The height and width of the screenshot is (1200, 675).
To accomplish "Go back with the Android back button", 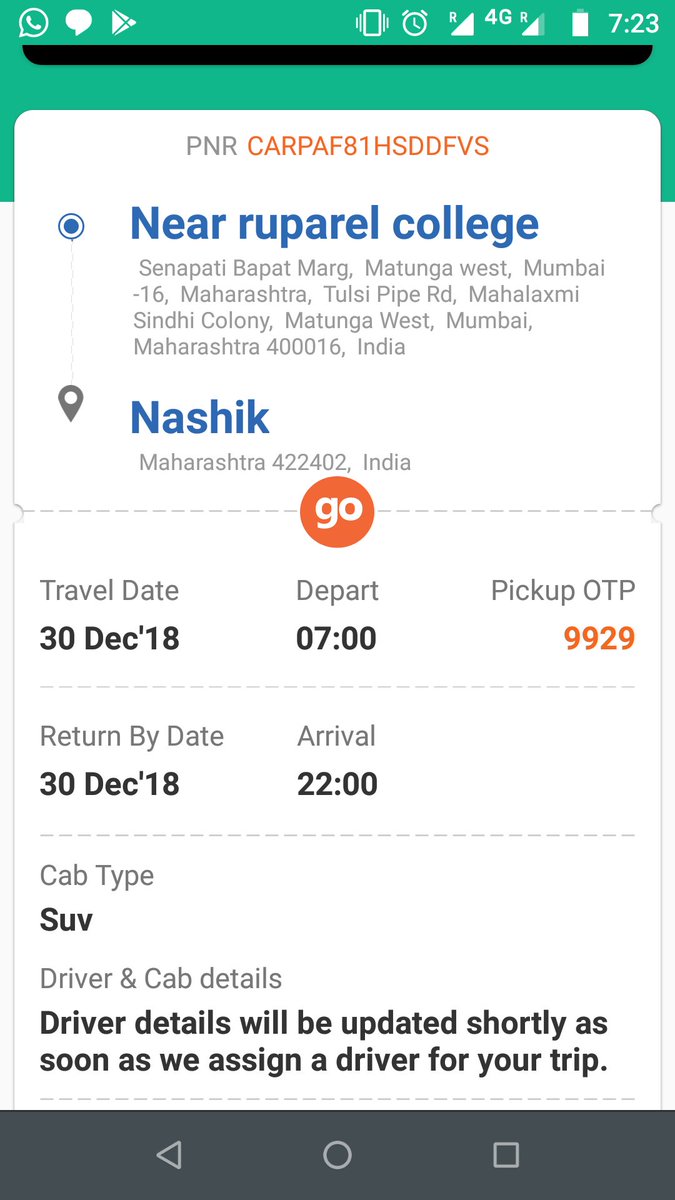I will point(169,1155).
